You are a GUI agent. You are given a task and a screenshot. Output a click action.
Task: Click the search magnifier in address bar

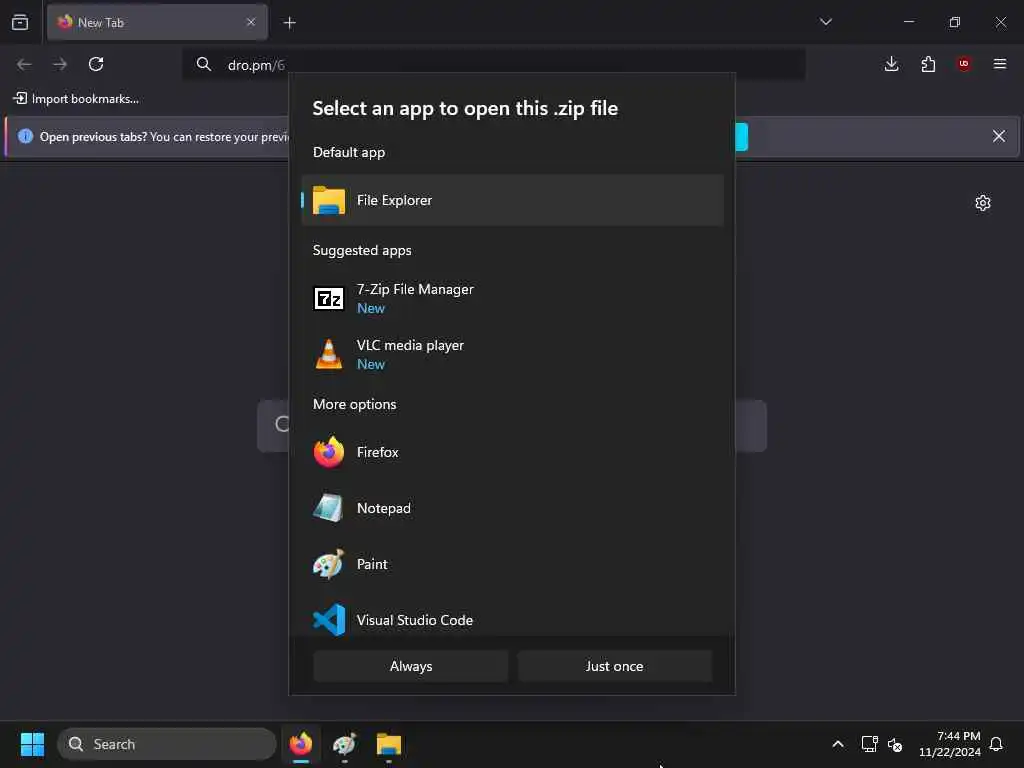204,64
